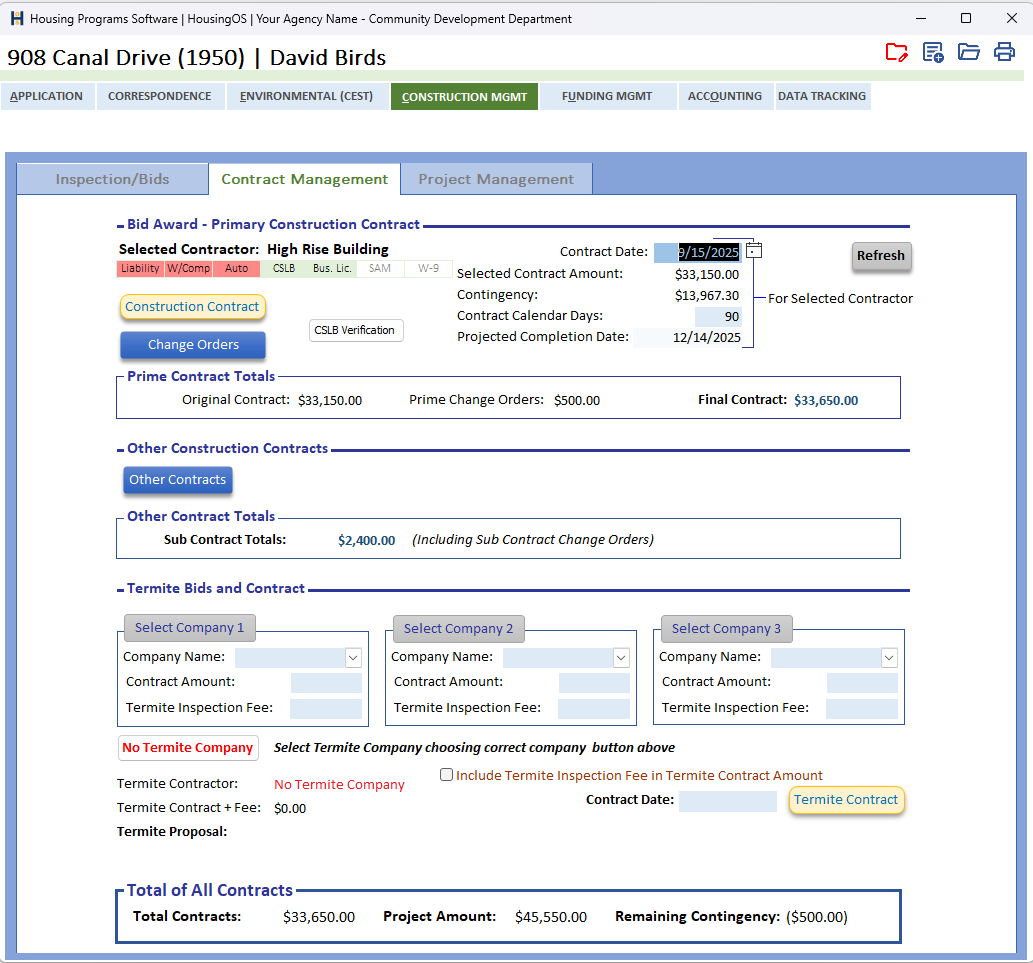The width and height of the screenshot is (1033, 963).
Task: Click the red Liability status indicator
Action: point(140,269)
